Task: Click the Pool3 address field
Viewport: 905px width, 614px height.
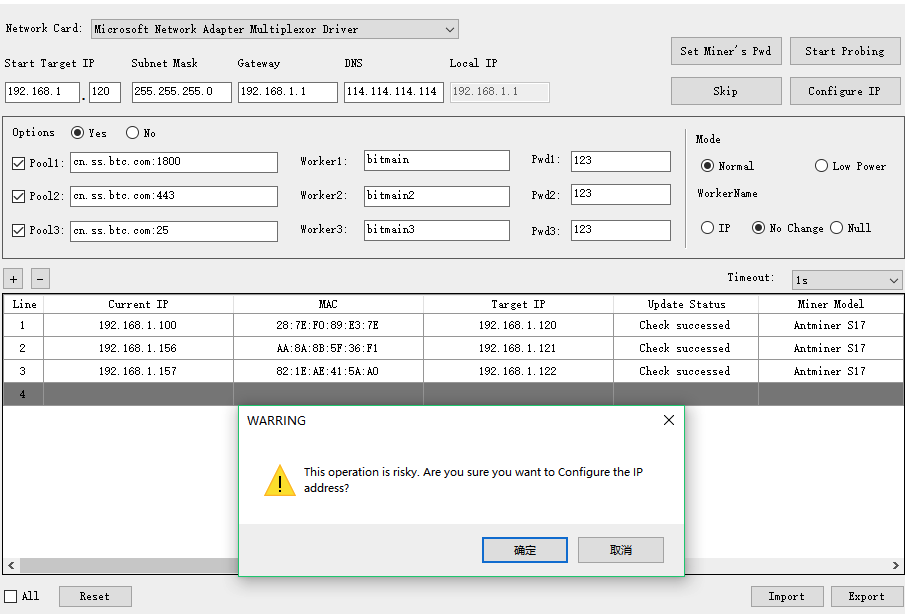Action: point(174,231)
